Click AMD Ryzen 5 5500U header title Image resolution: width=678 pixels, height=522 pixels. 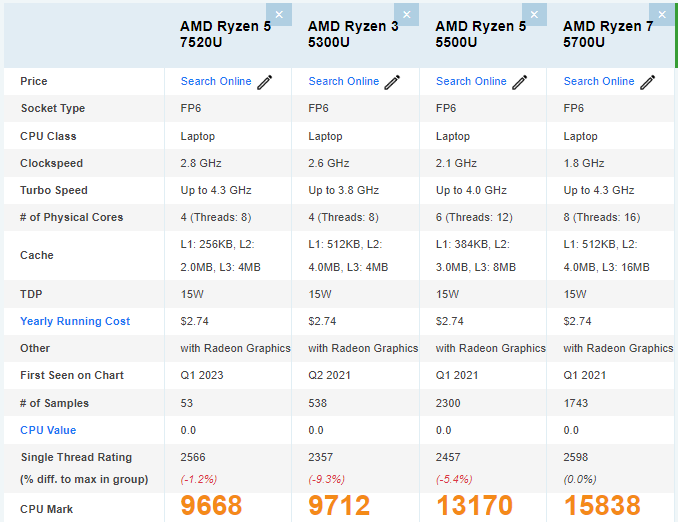pos(480,34)
